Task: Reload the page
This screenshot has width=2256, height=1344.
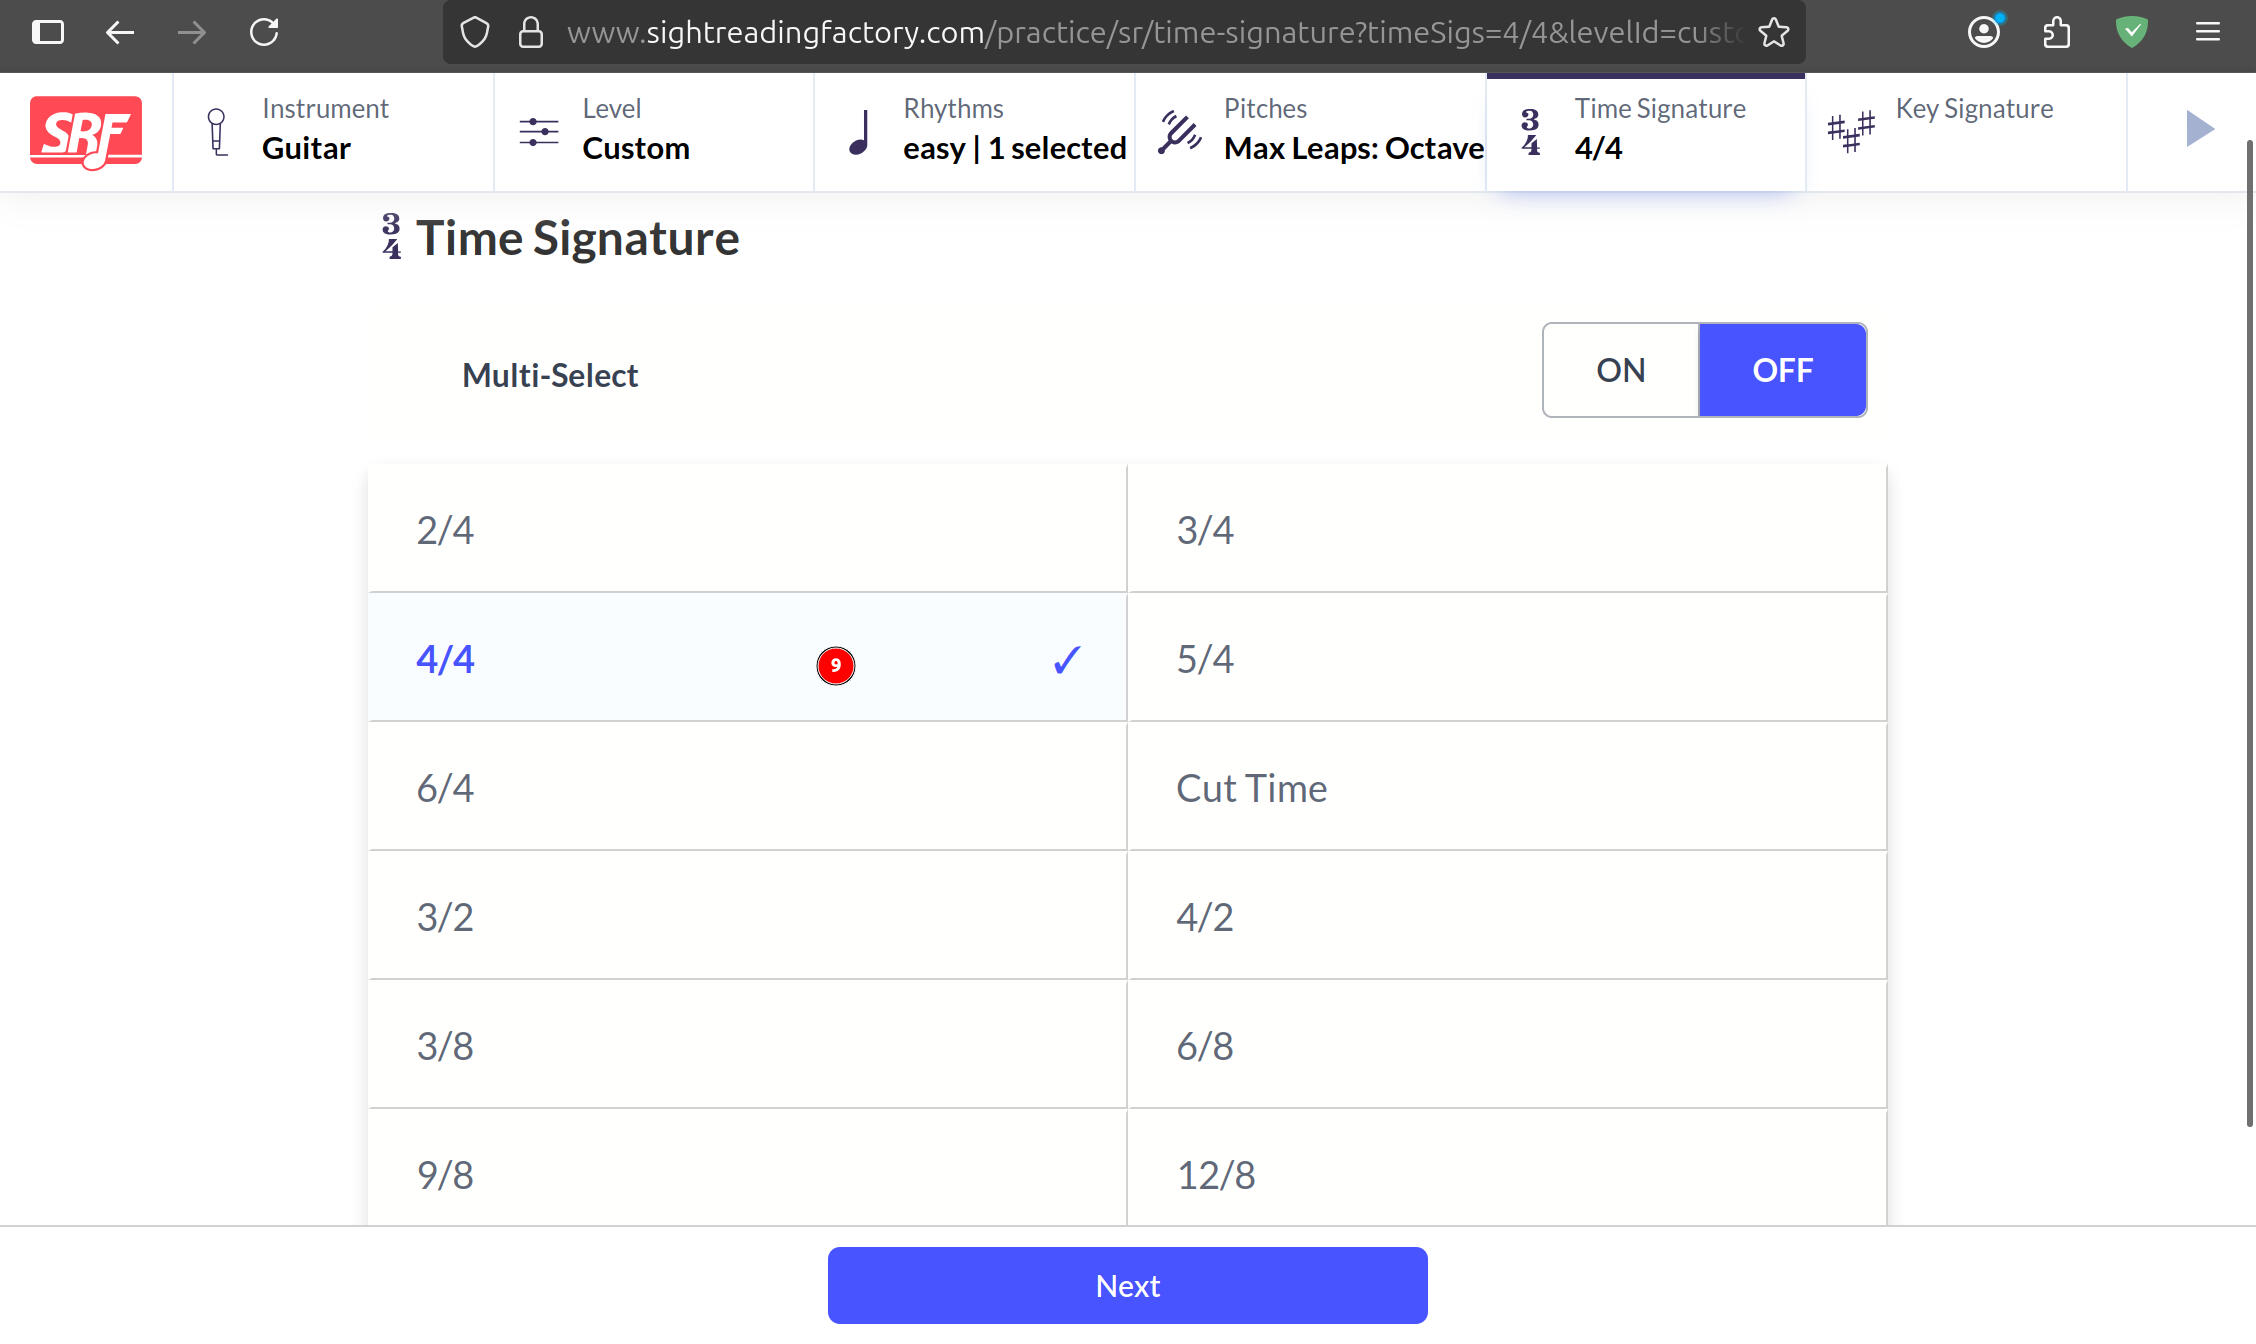Action: click(x=264, y=33)
